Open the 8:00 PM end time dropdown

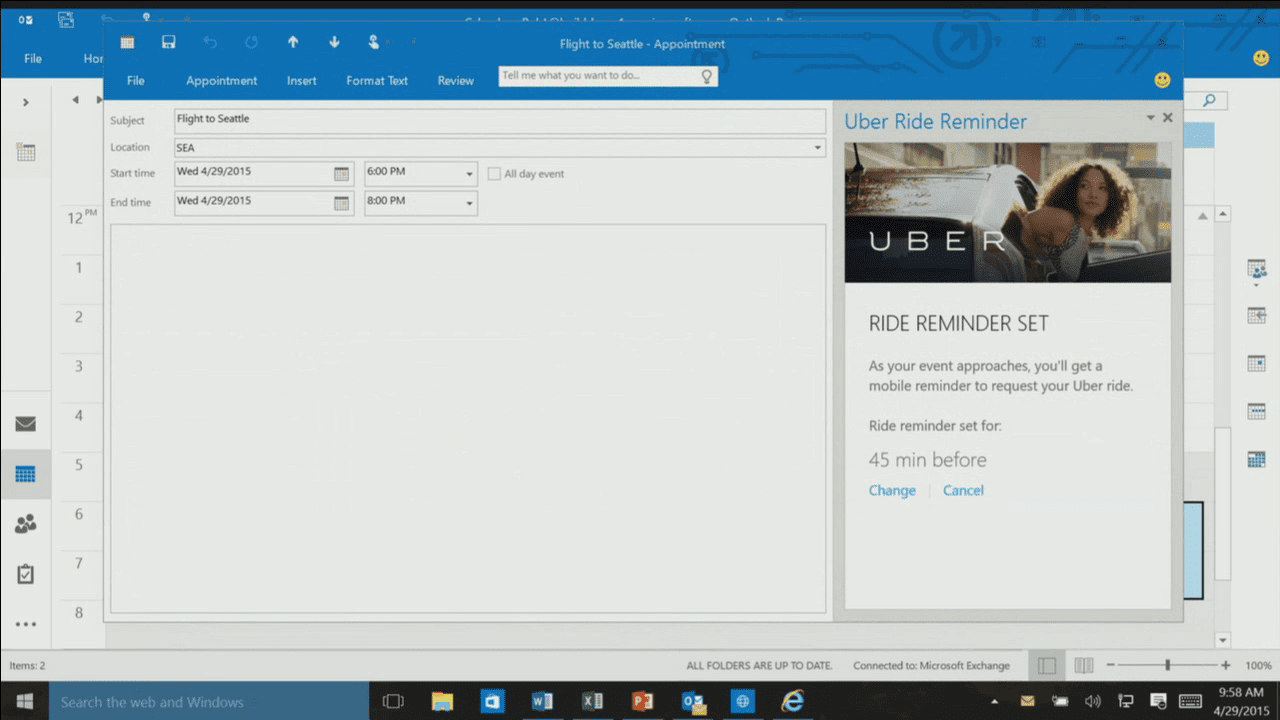tap(469, 203)
